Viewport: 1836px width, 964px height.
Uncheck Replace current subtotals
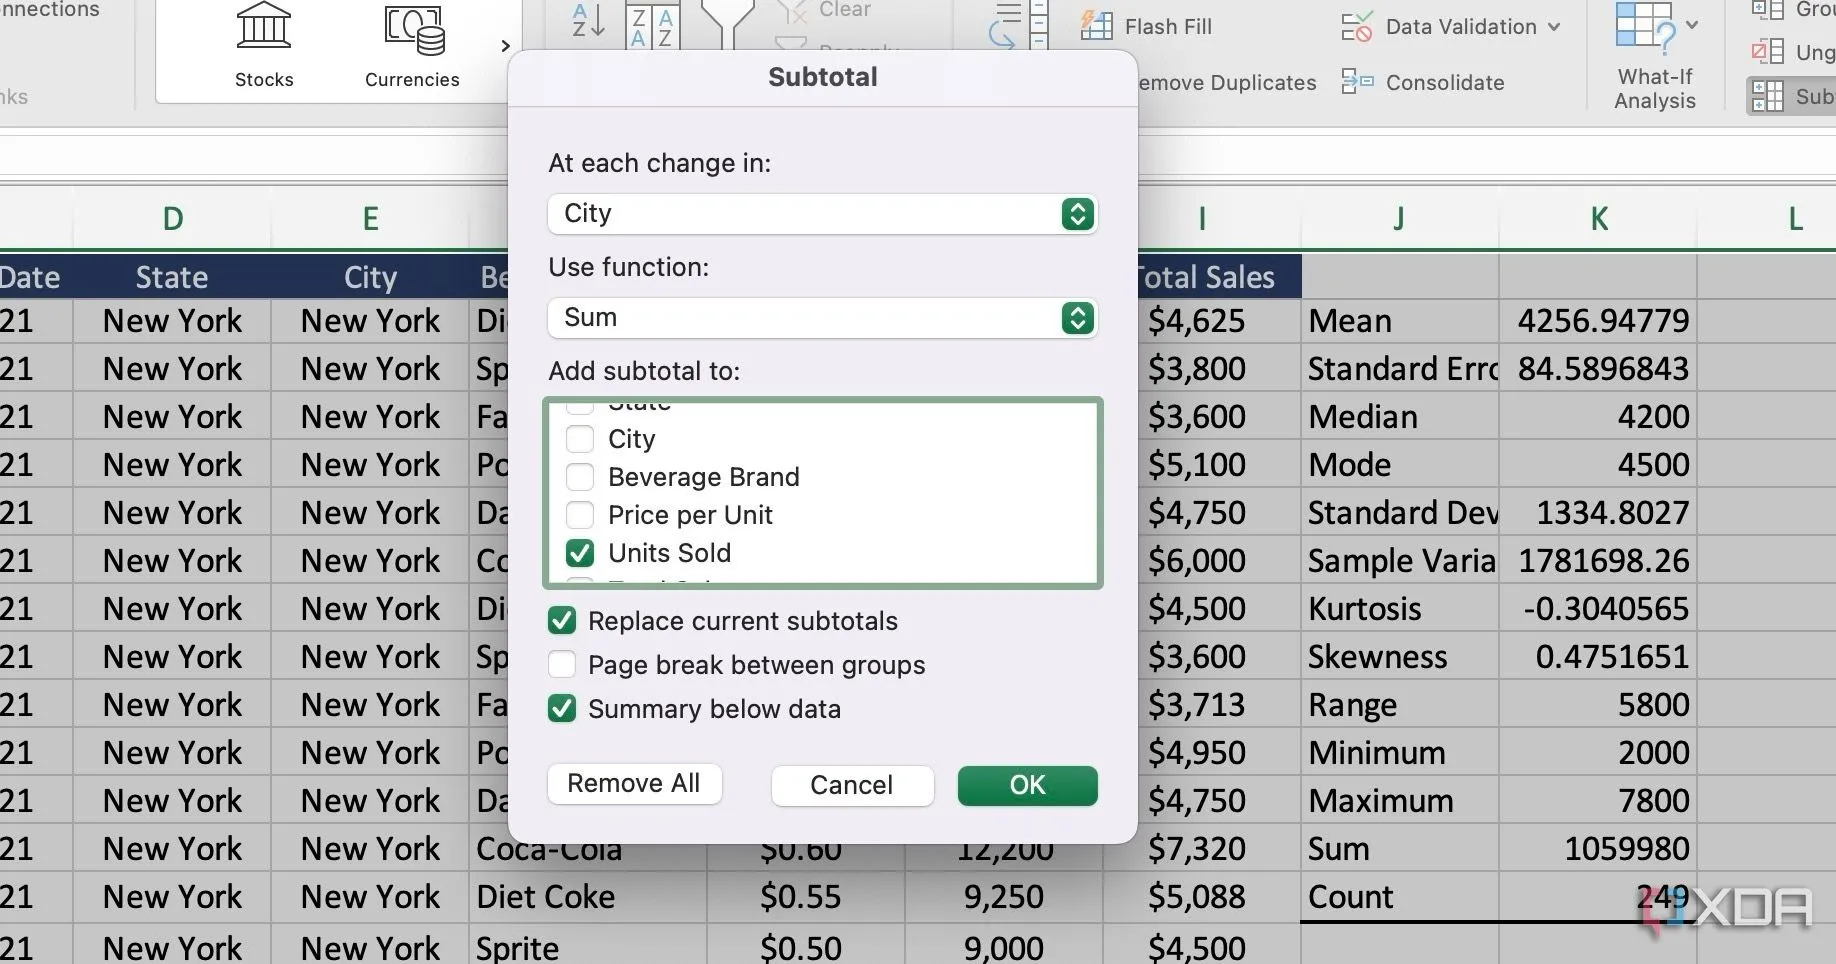click(562, 621)
